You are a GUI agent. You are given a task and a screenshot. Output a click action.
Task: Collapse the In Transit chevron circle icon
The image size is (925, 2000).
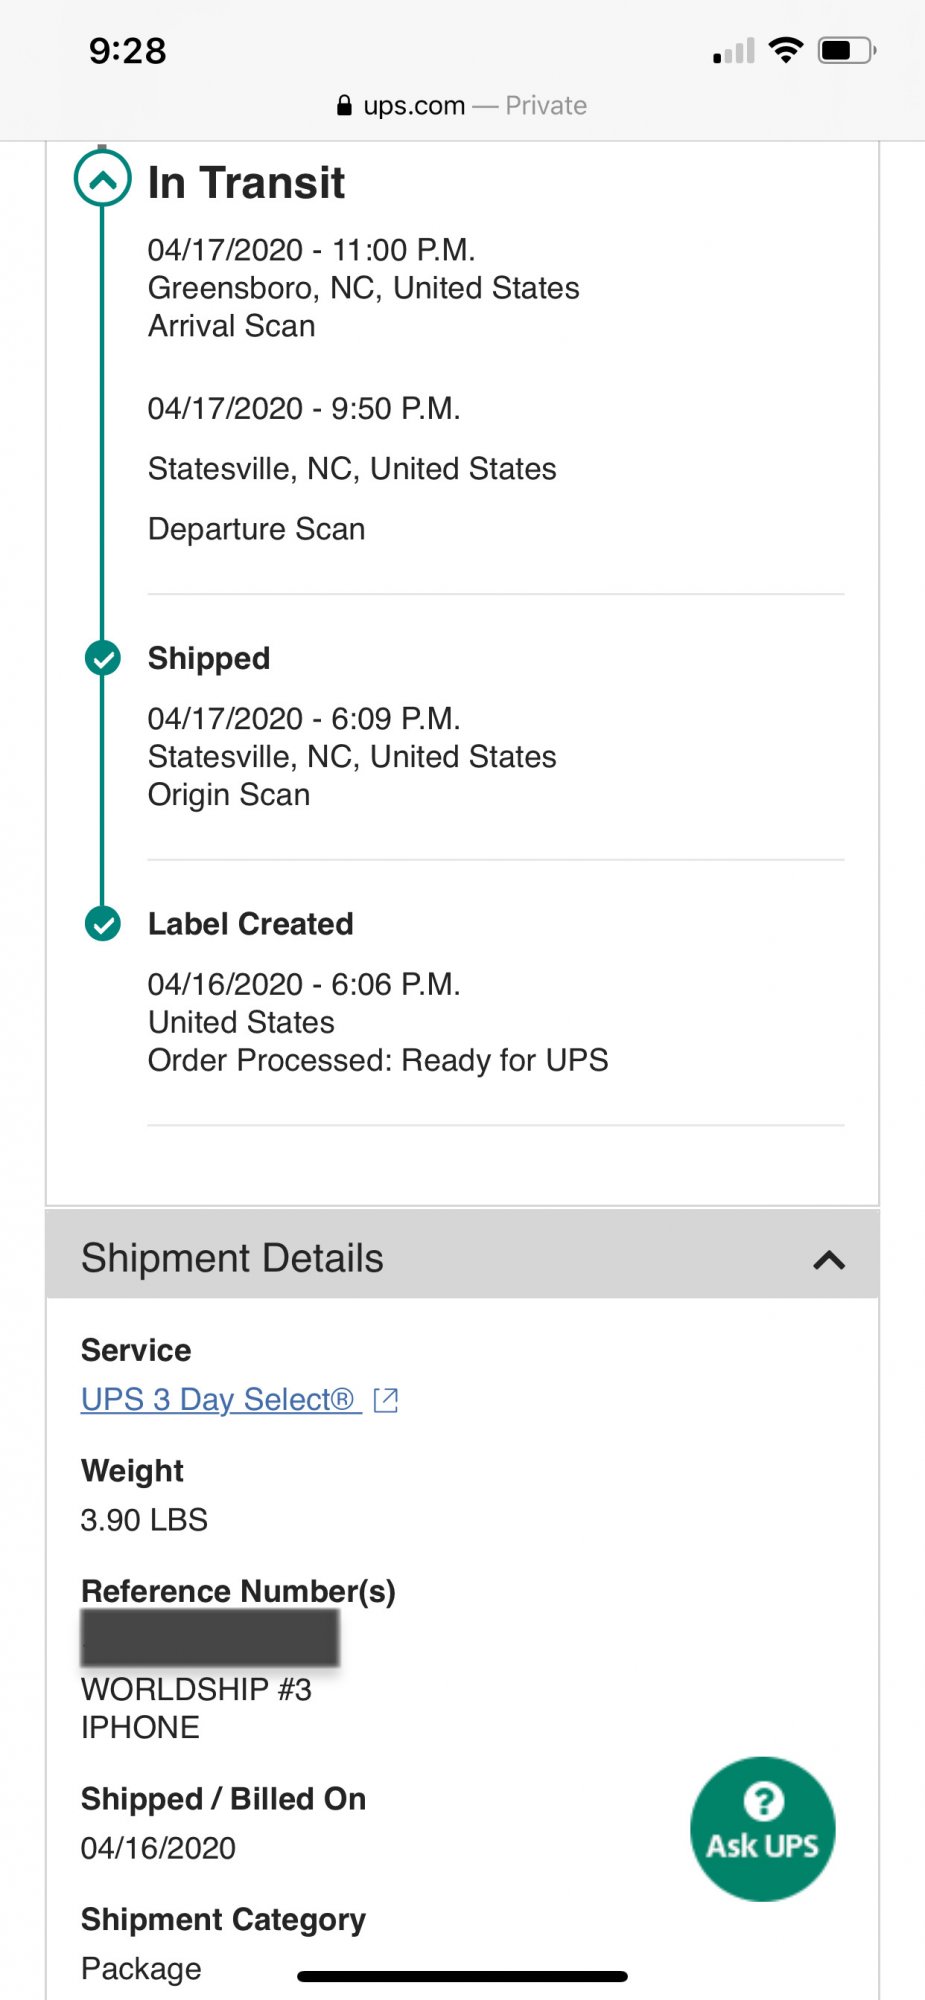pos(102,179)
